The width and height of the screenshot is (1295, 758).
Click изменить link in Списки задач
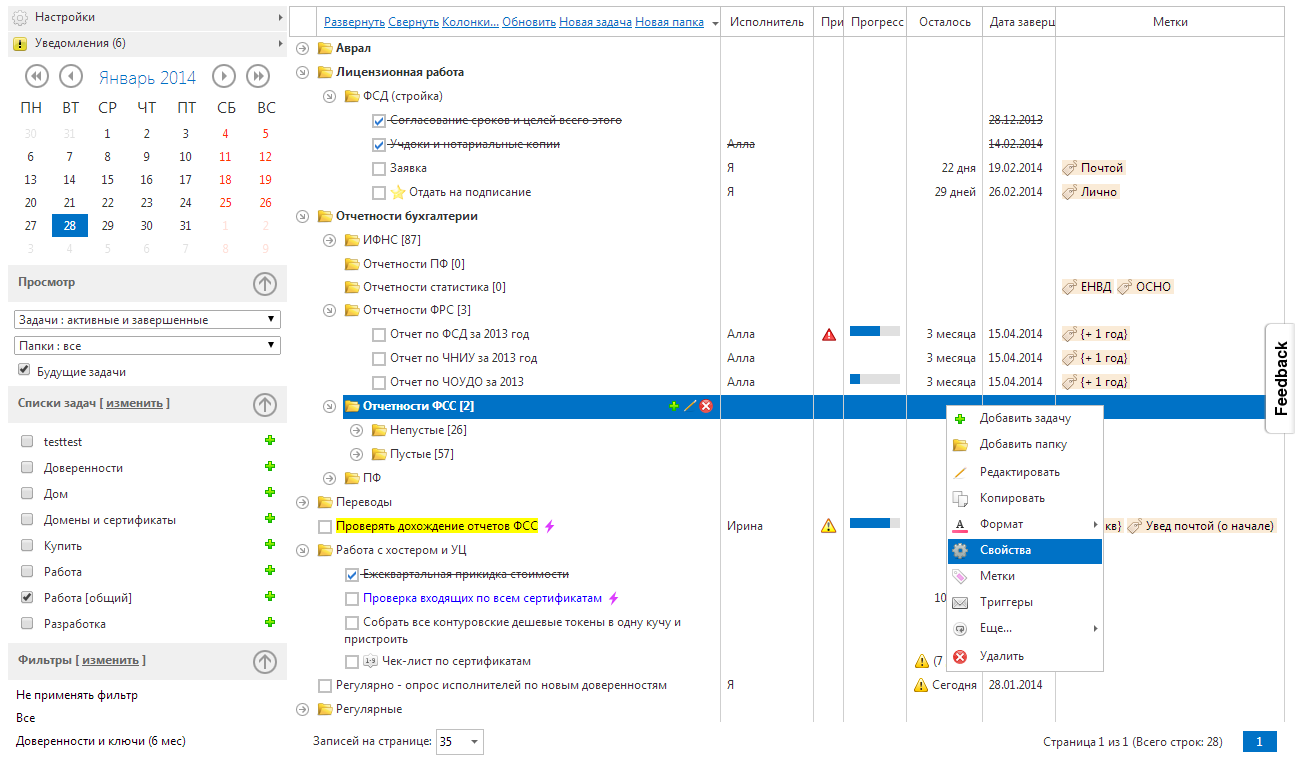(134, 403)
